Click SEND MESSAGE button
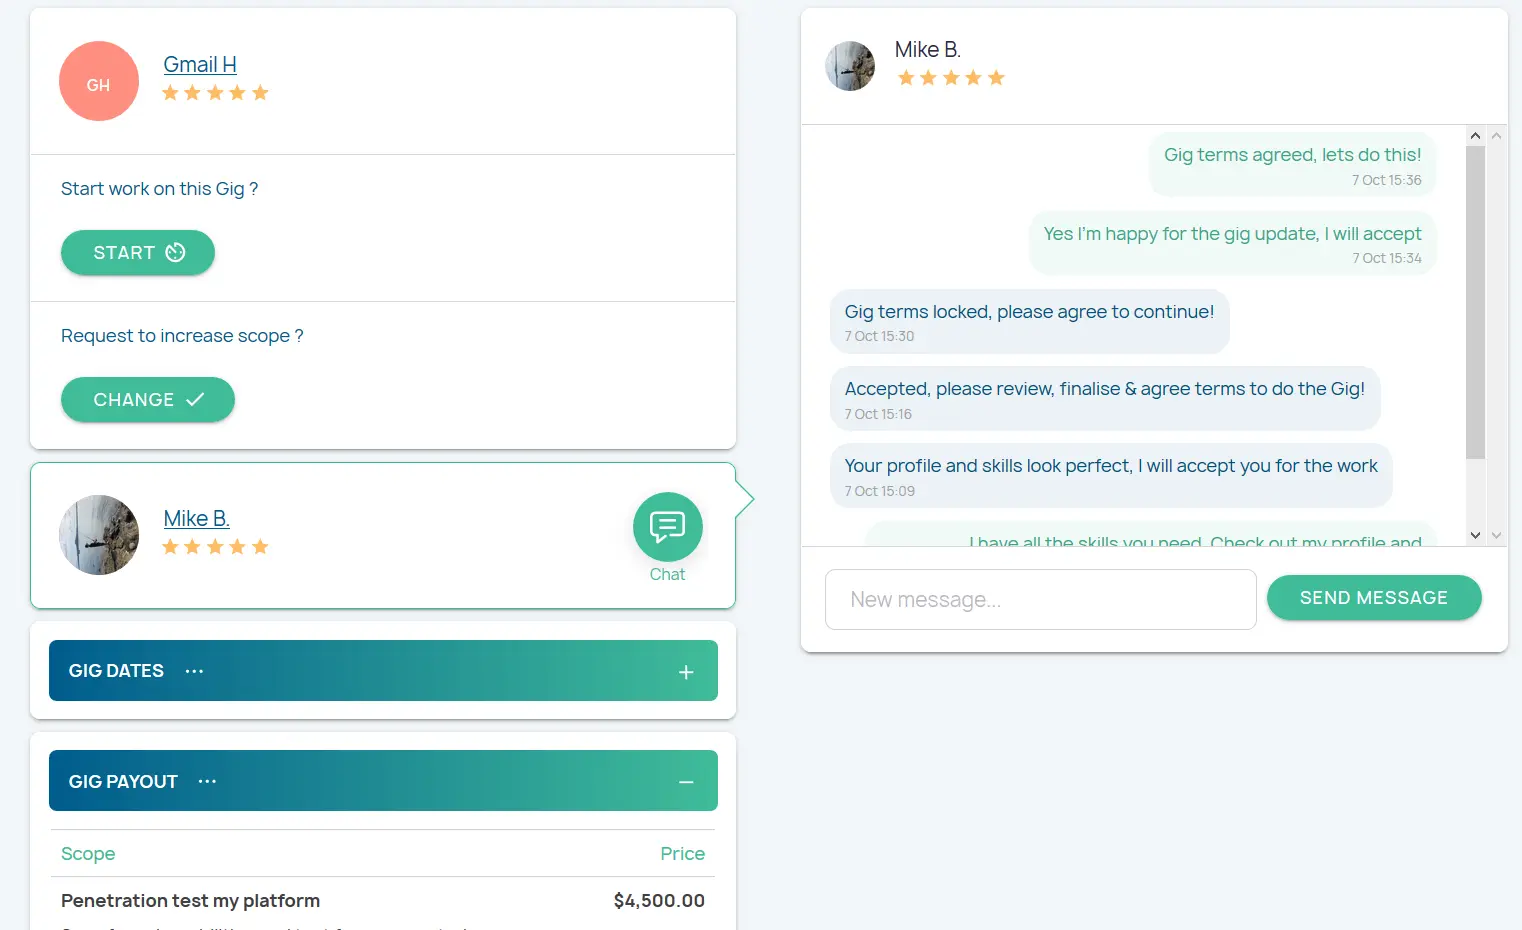The image size is (1522, 930). (x=1373, y=598)
